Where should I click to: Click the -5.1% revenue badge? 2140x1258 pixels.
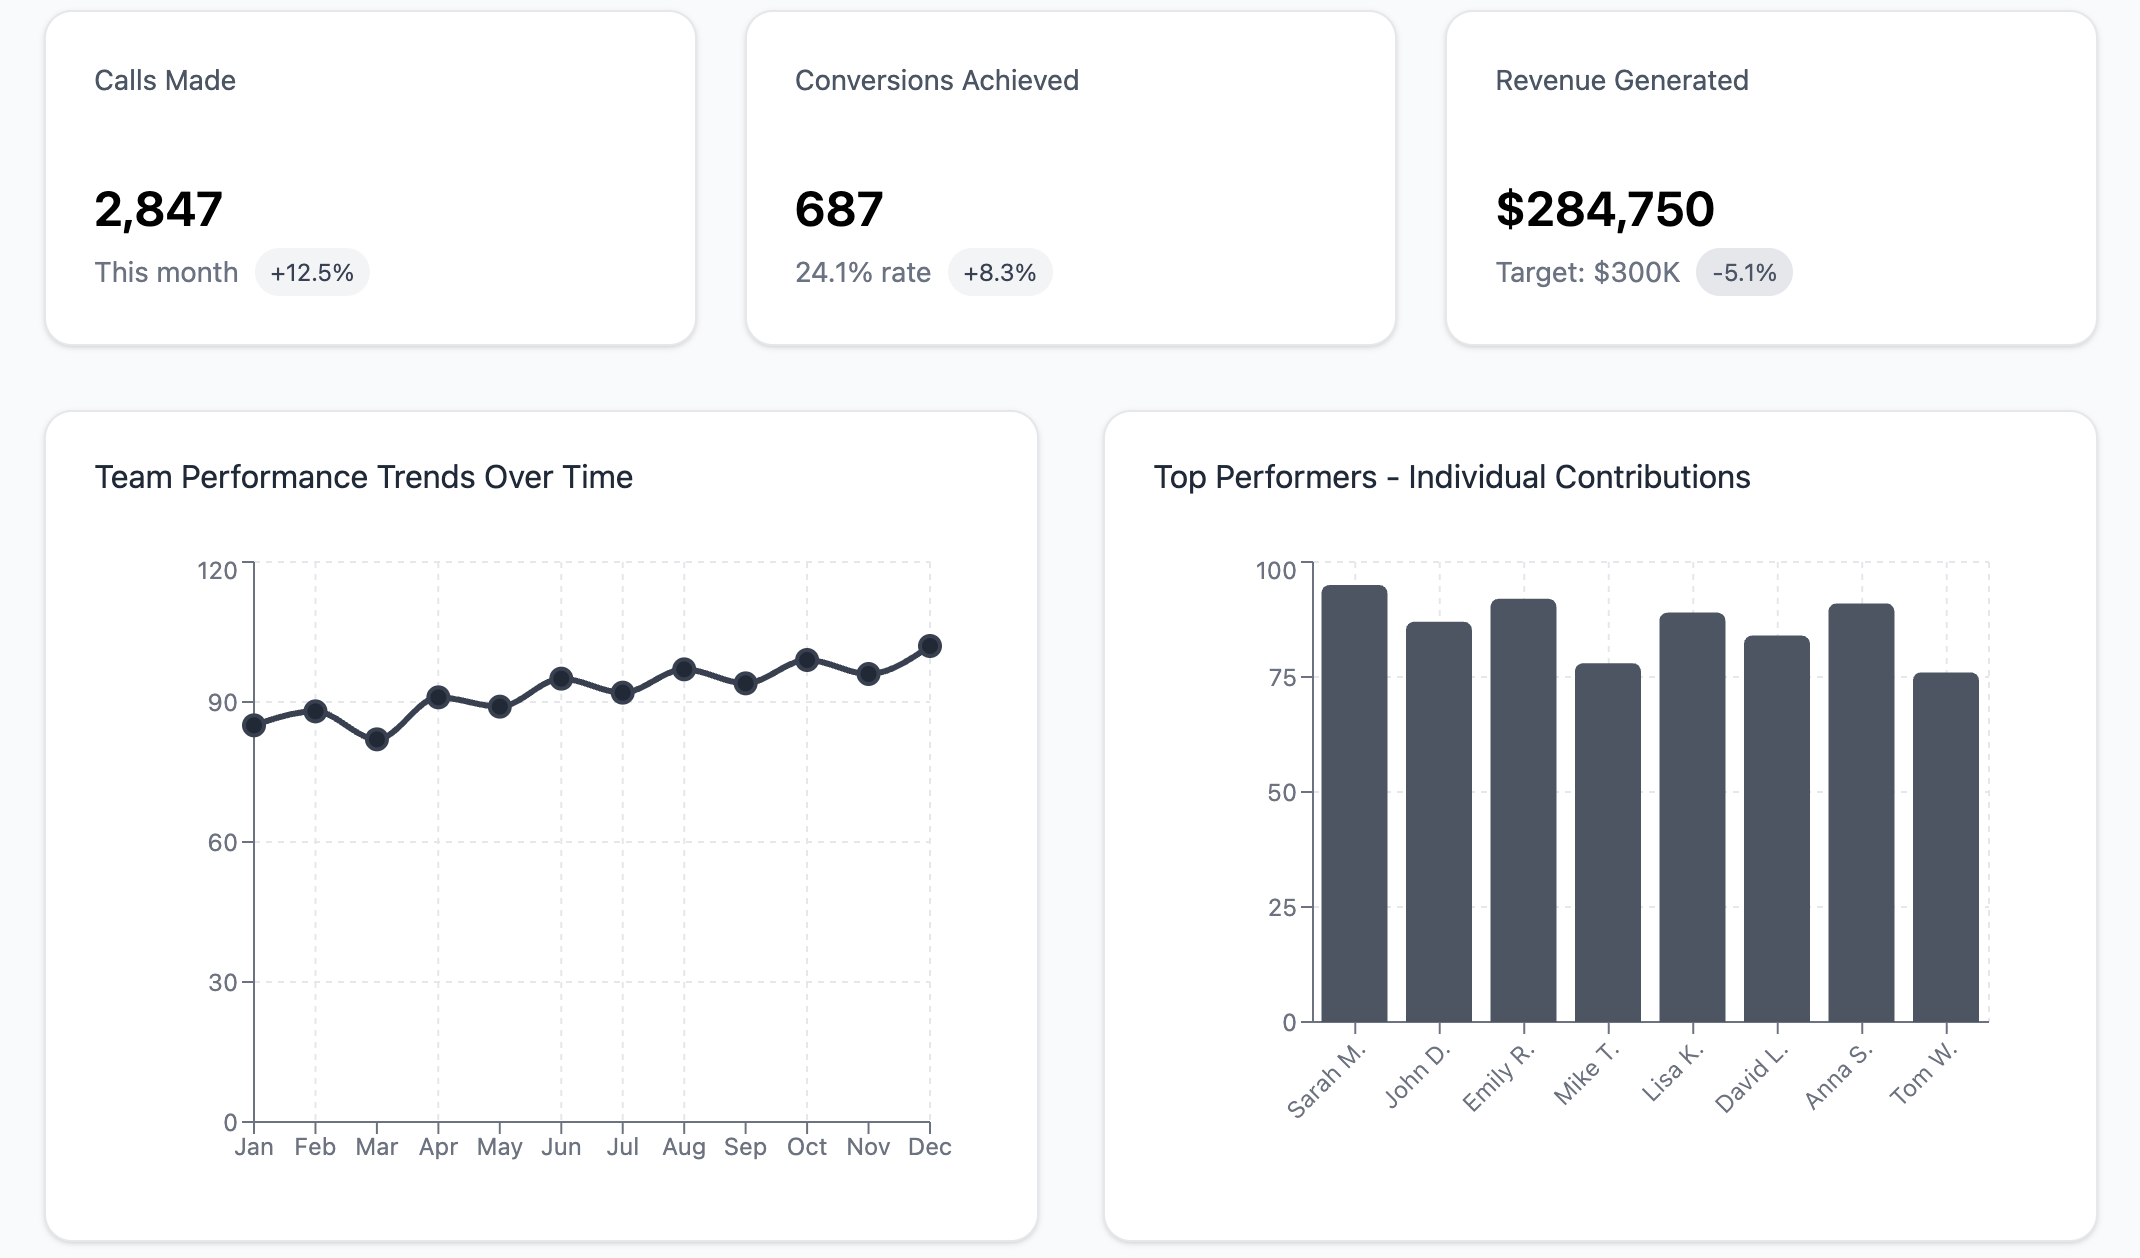(1744, 273)
